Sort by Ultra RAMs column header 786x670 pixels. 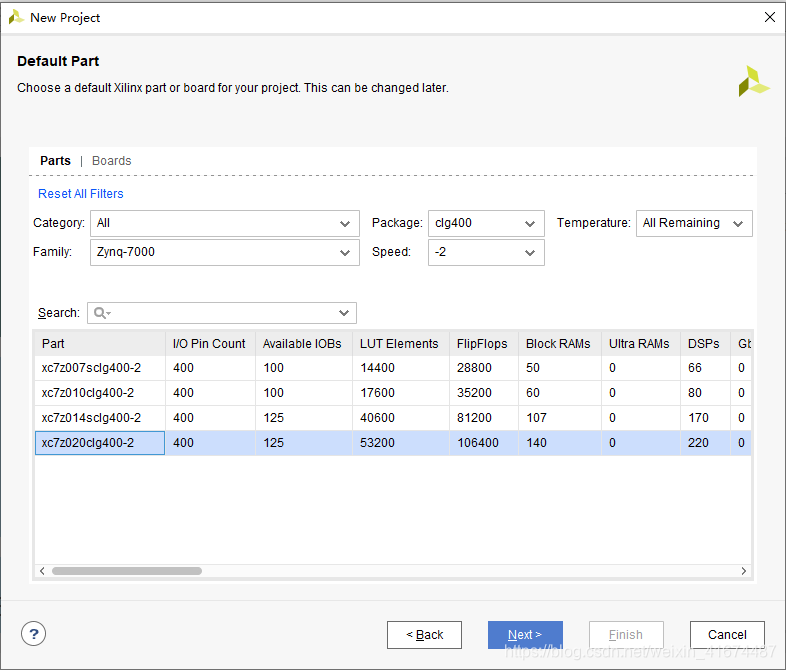641,344
